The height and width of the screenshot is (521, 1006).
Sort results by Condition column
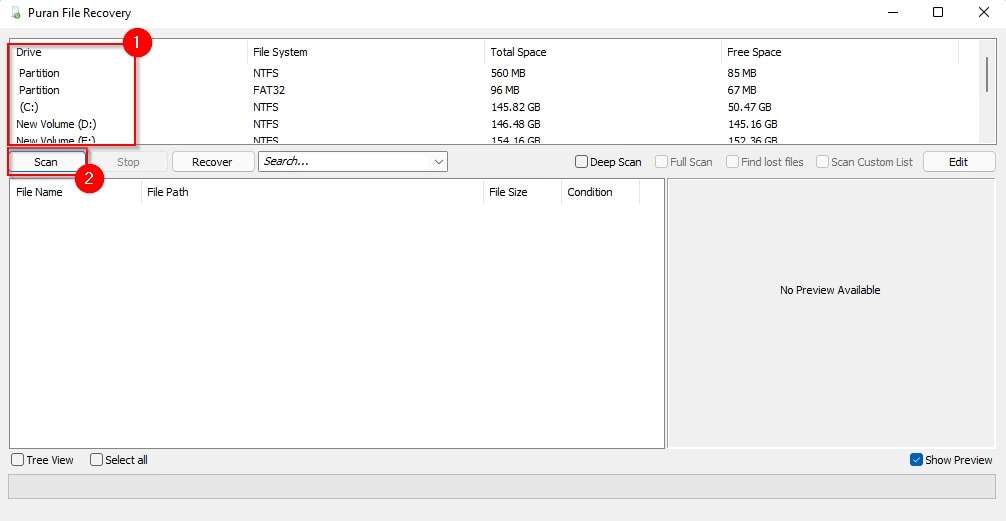601,192
